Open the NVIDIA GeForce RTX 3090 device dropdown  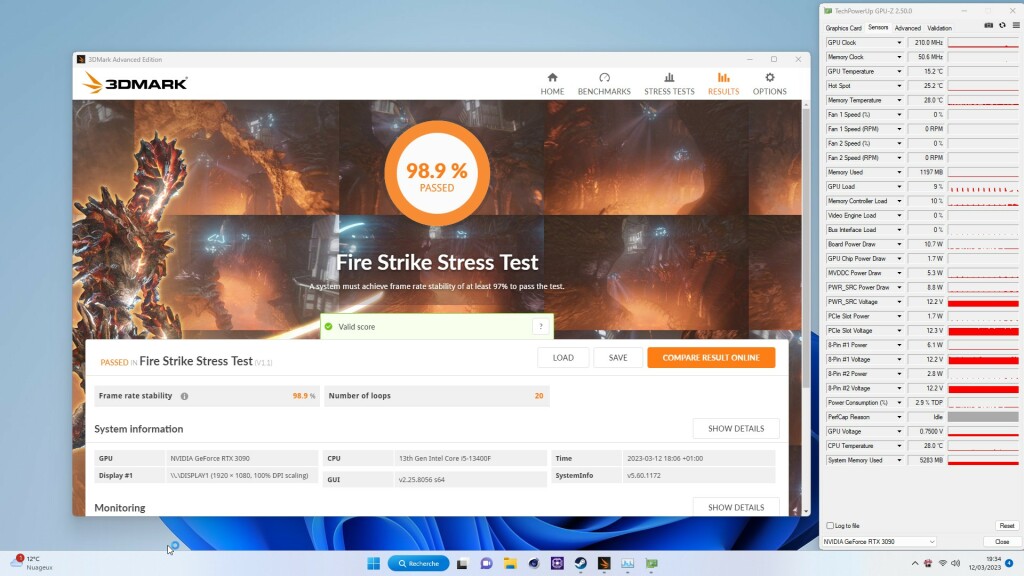click(930, 541)
